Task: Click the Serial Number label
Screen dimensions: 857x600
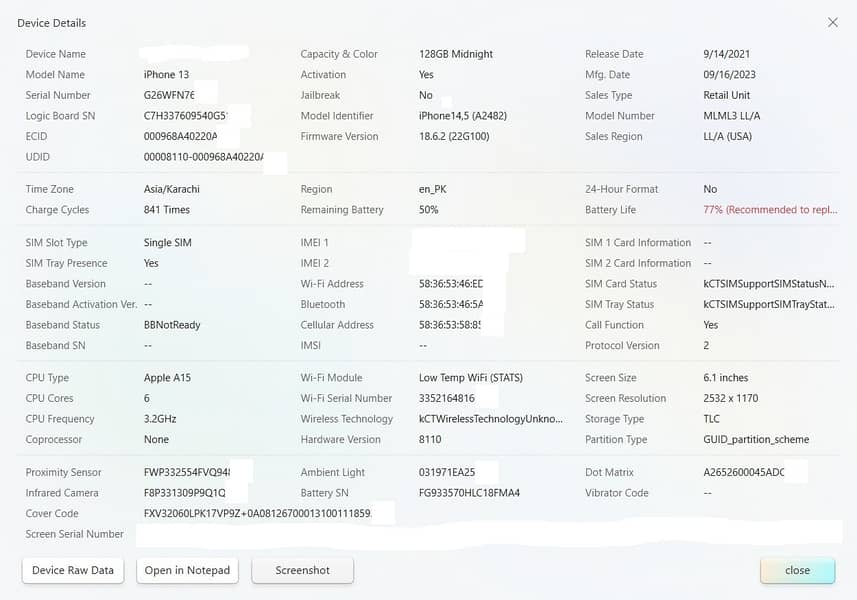Action: (x=58, y=95)
